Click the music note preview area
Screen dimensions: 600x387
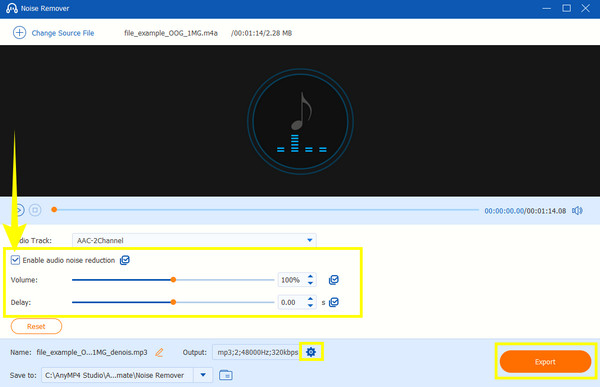[x=300, y=121]
